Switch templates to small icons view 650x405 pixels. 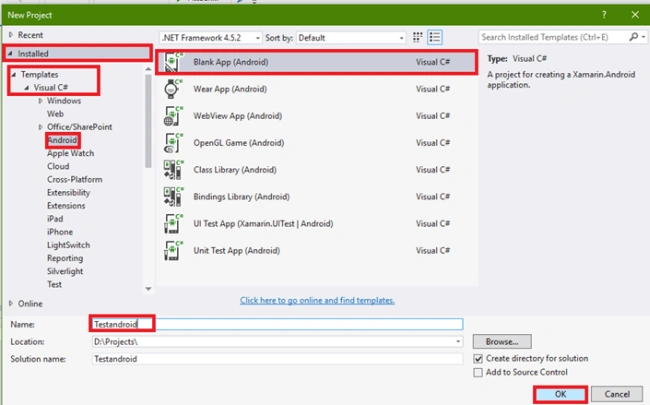(x=417, y=37)
